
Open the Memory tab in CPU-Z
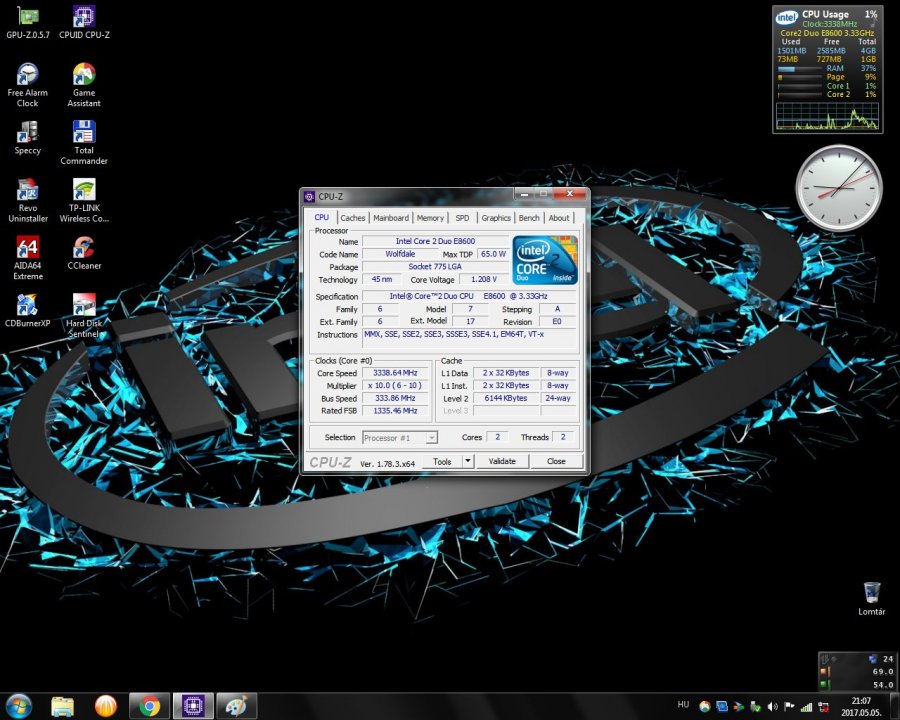click(430, 218)
